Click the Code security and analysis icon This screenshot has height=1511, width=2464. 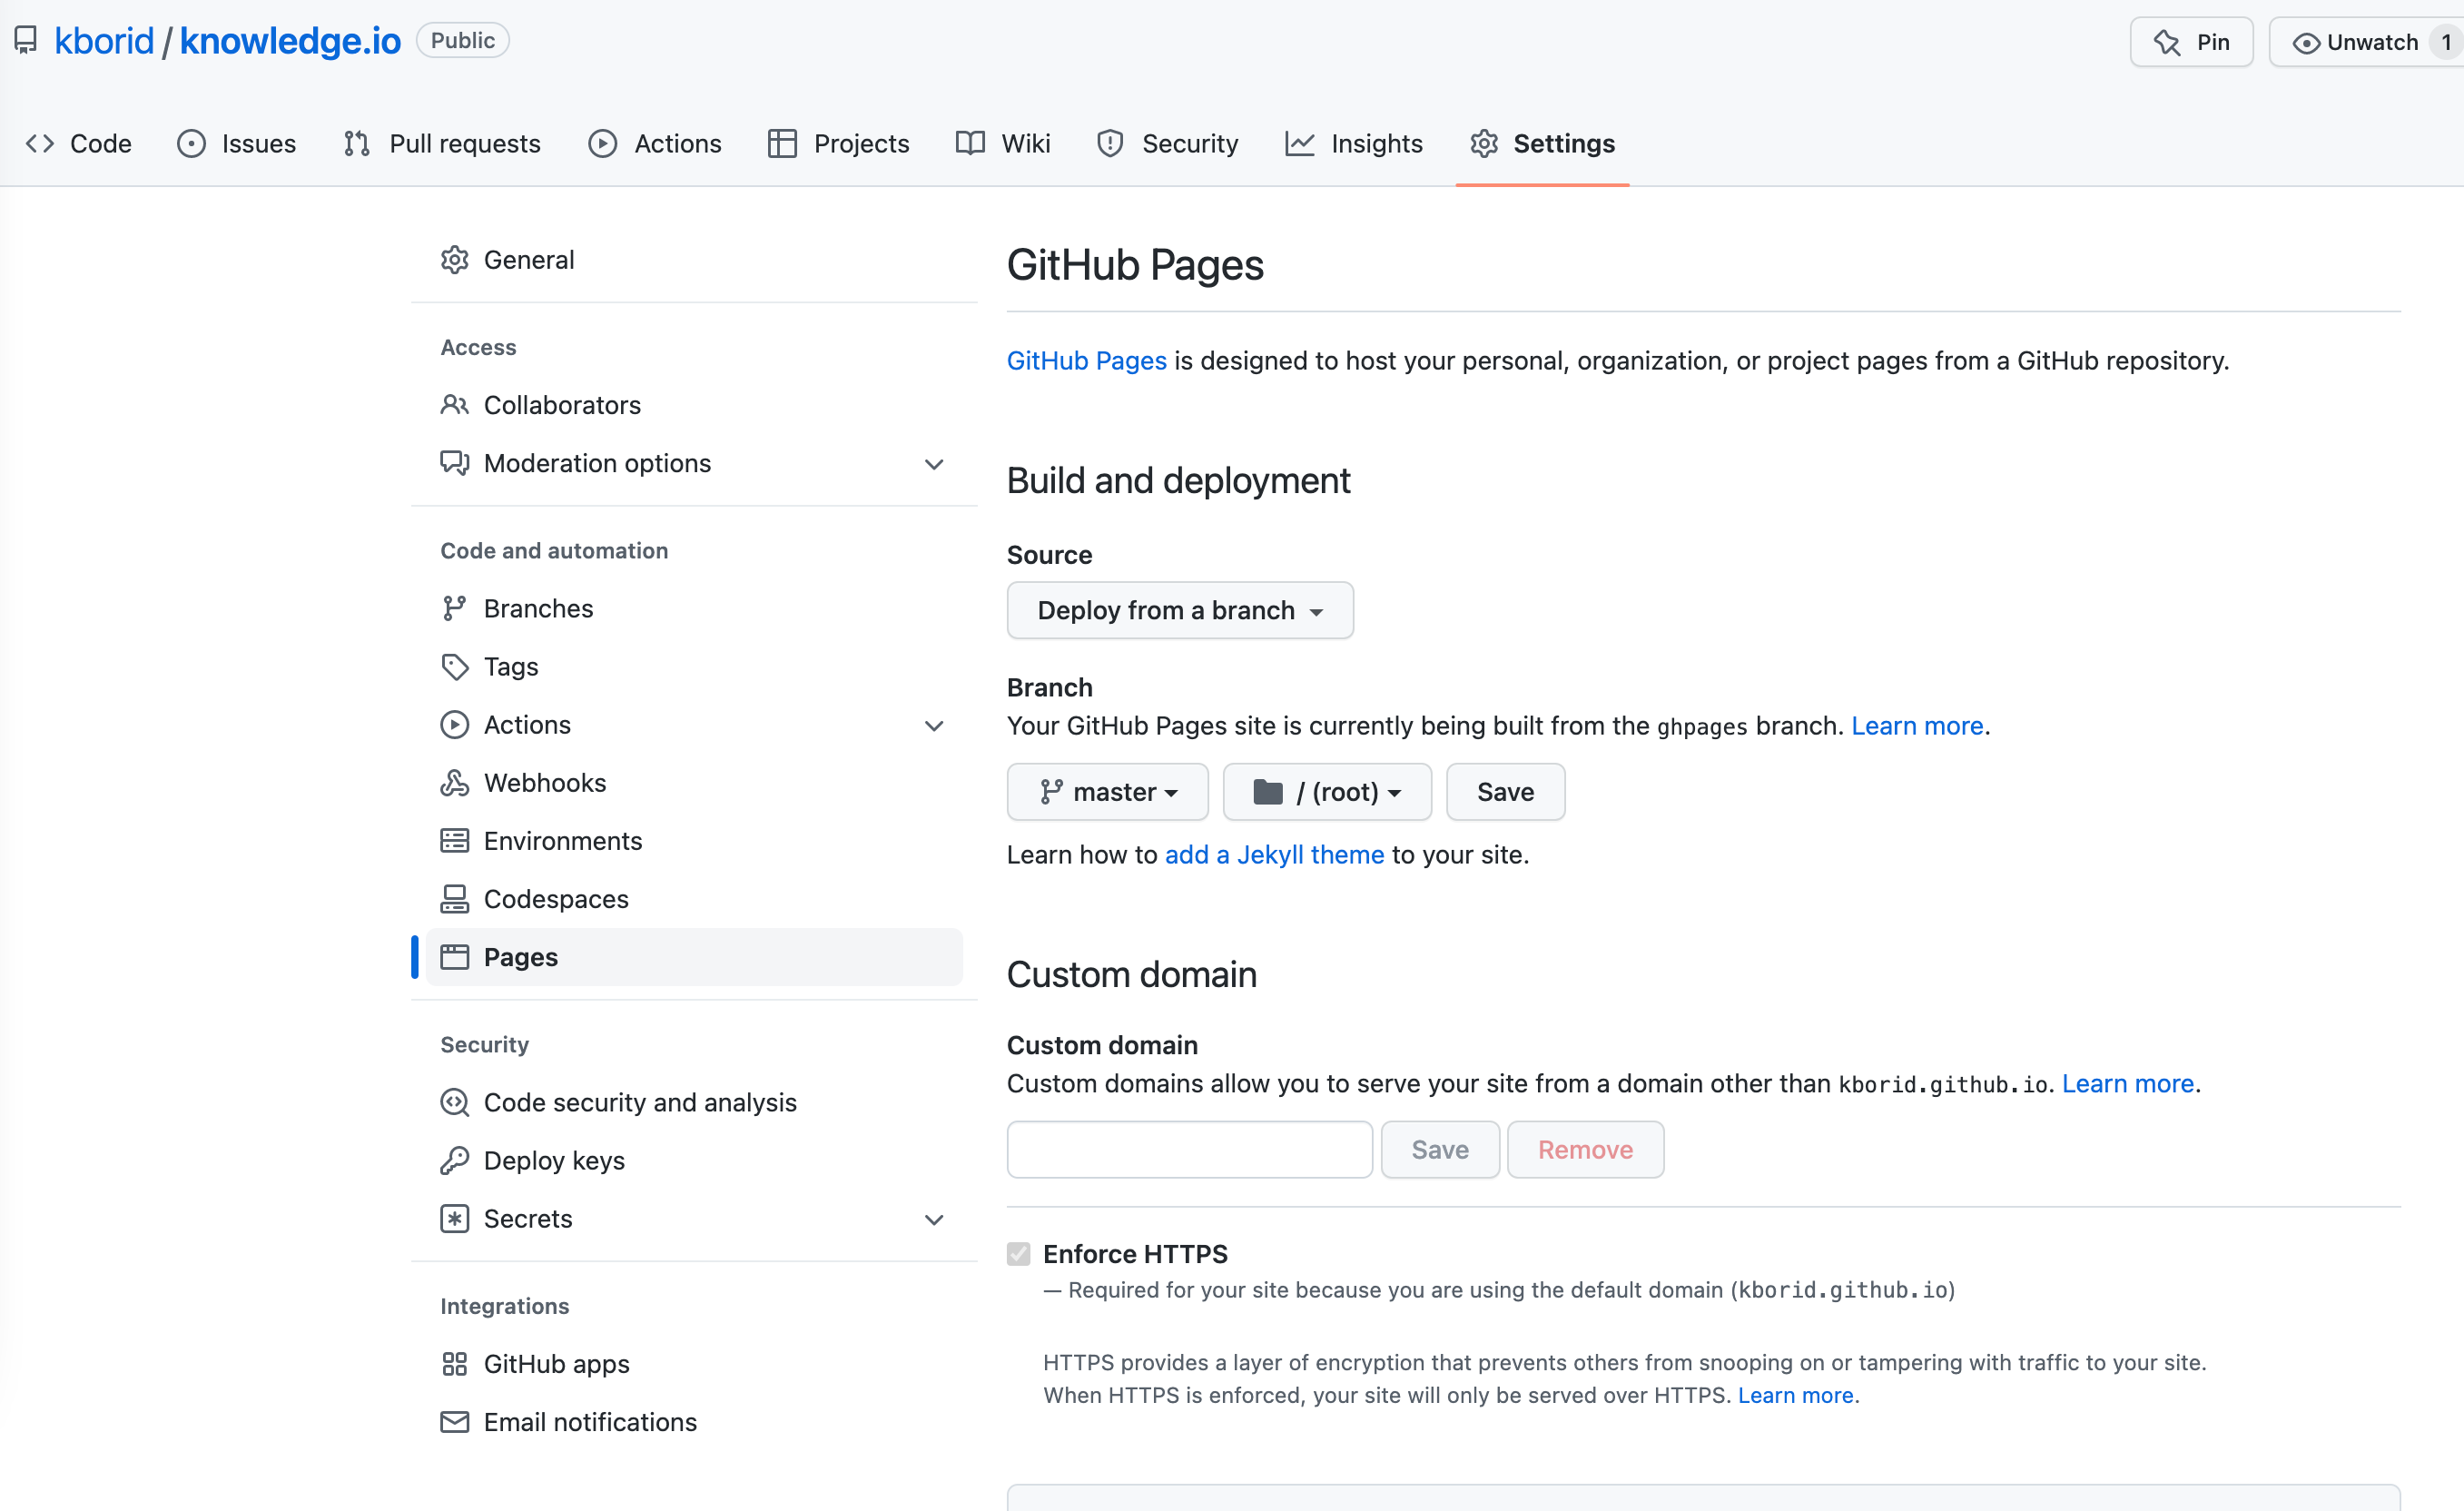coord(454,1102)
